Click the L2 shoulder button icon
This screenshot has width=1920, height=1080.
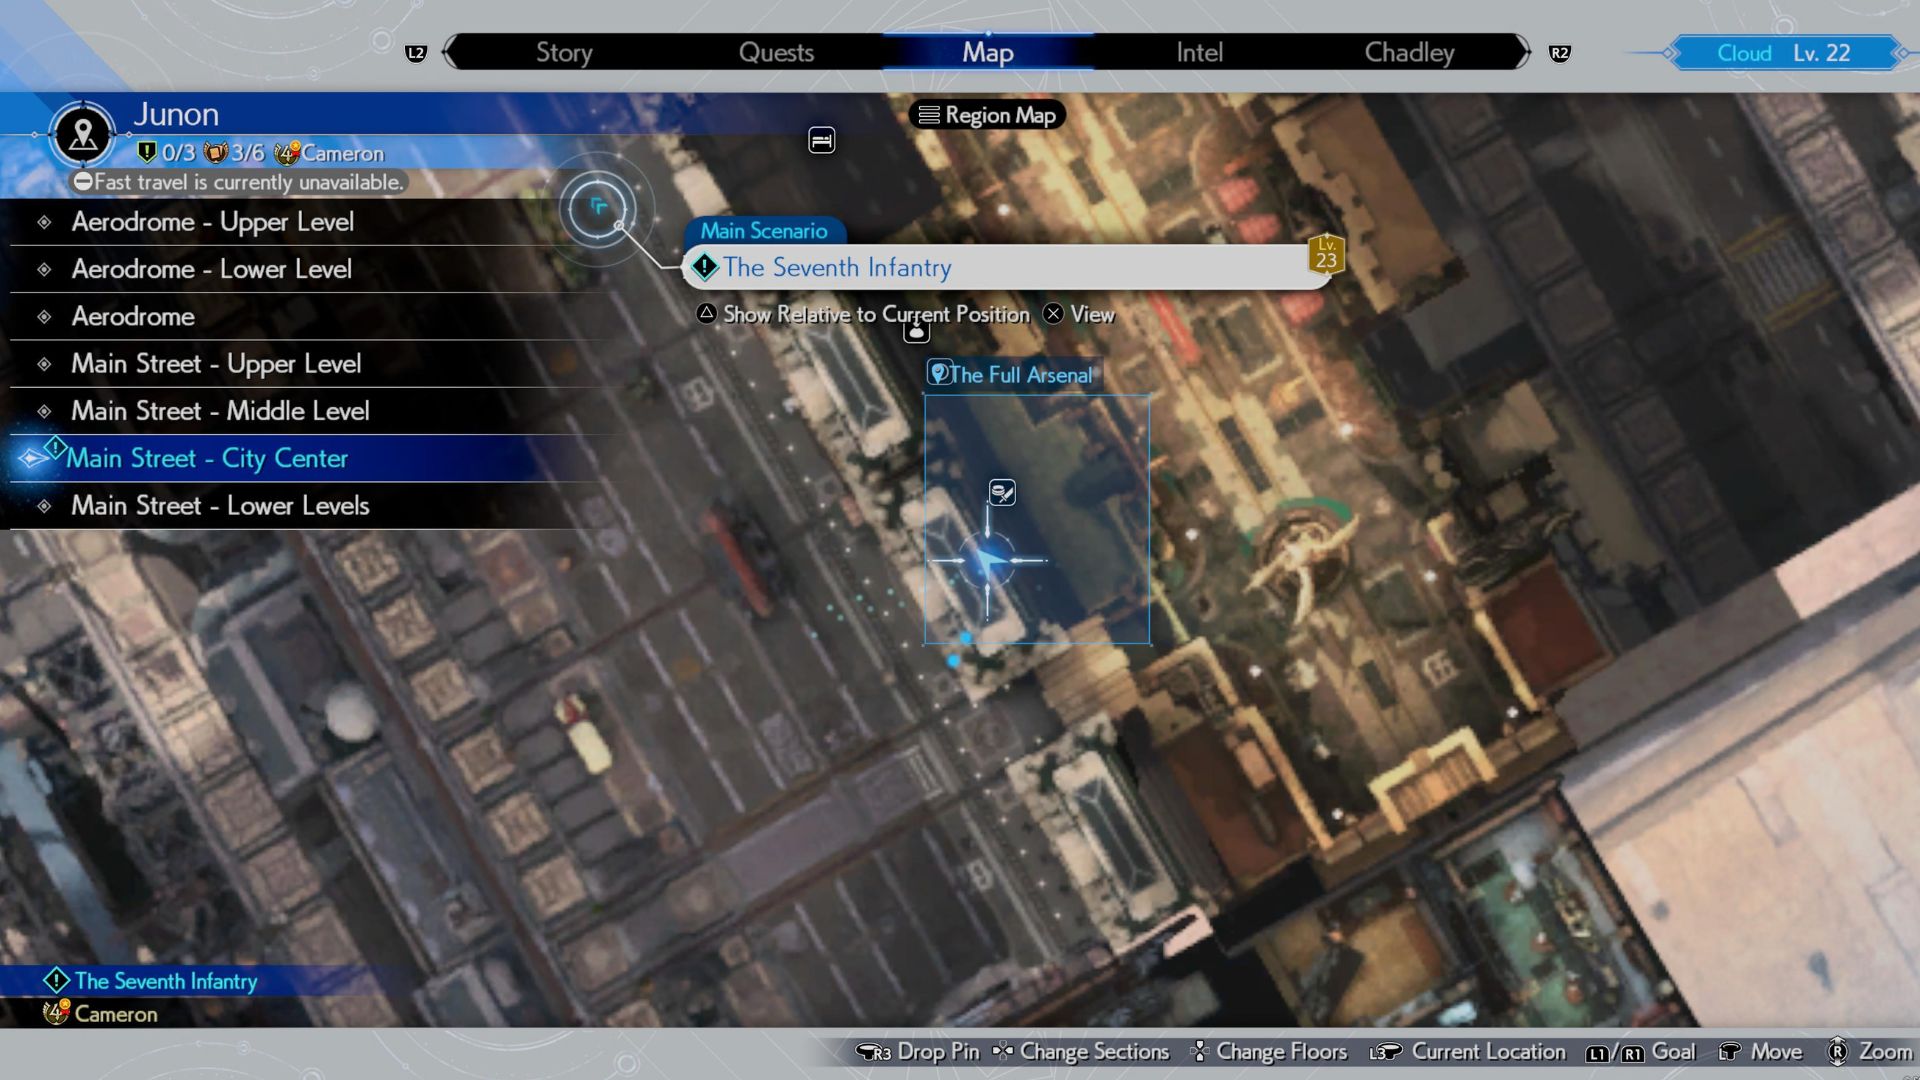pyautogui.click(x=416, y=53)
